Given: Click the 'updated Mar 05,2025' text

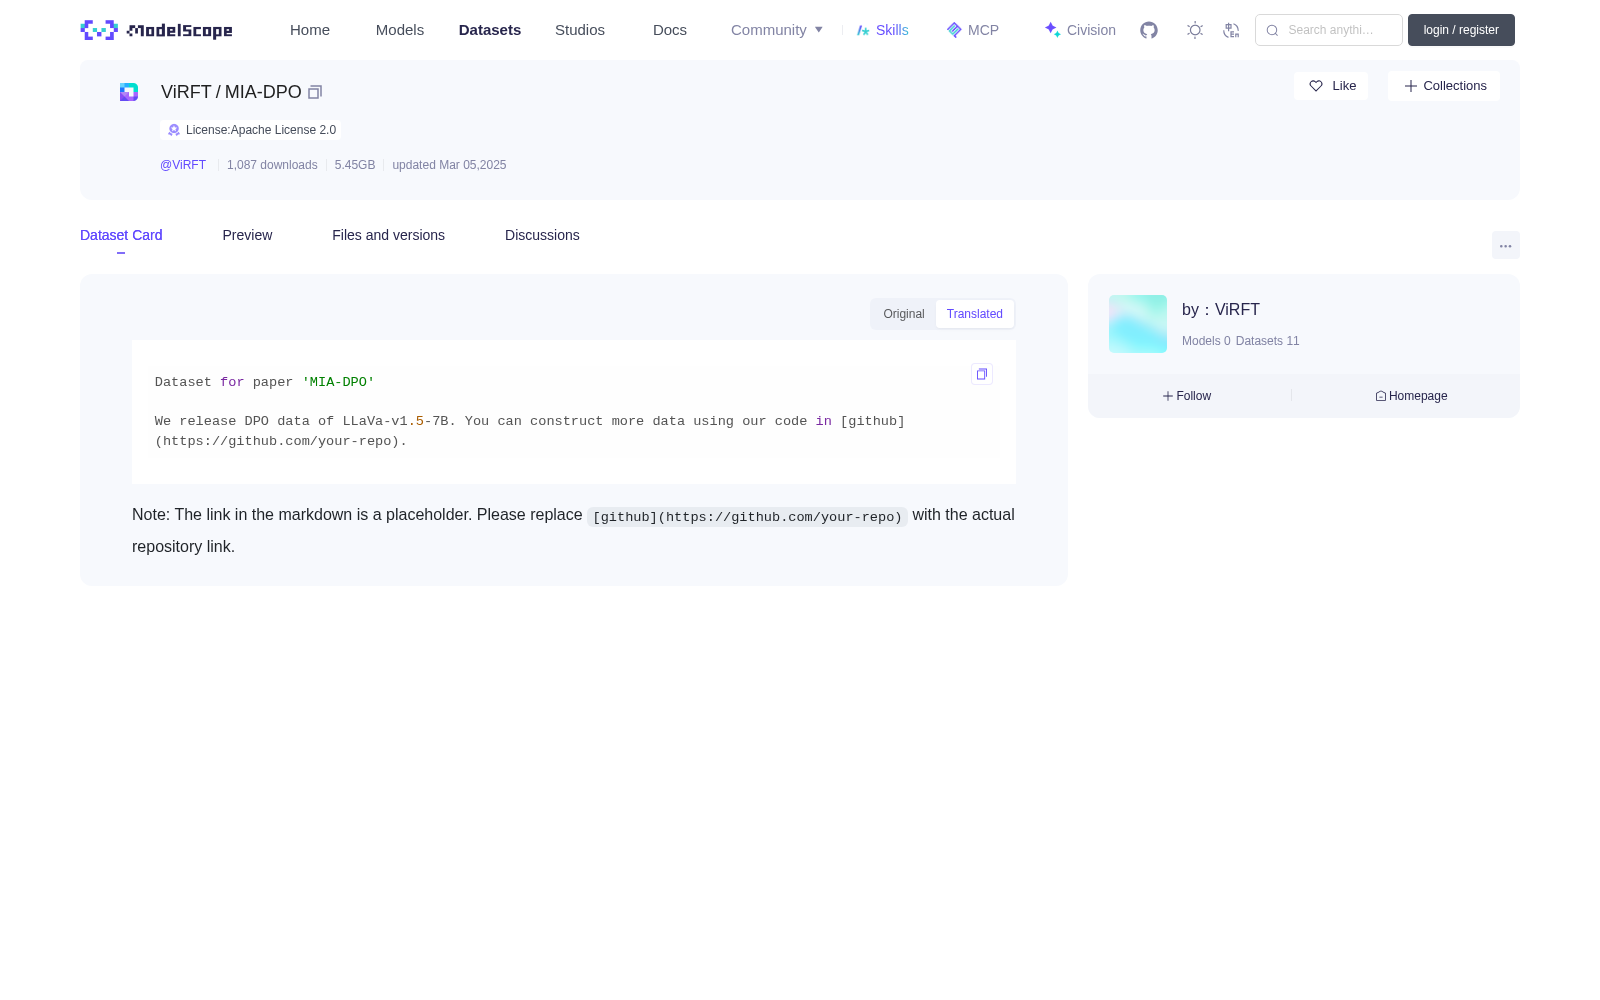Looking at the screenshot, I should point(449,165).
